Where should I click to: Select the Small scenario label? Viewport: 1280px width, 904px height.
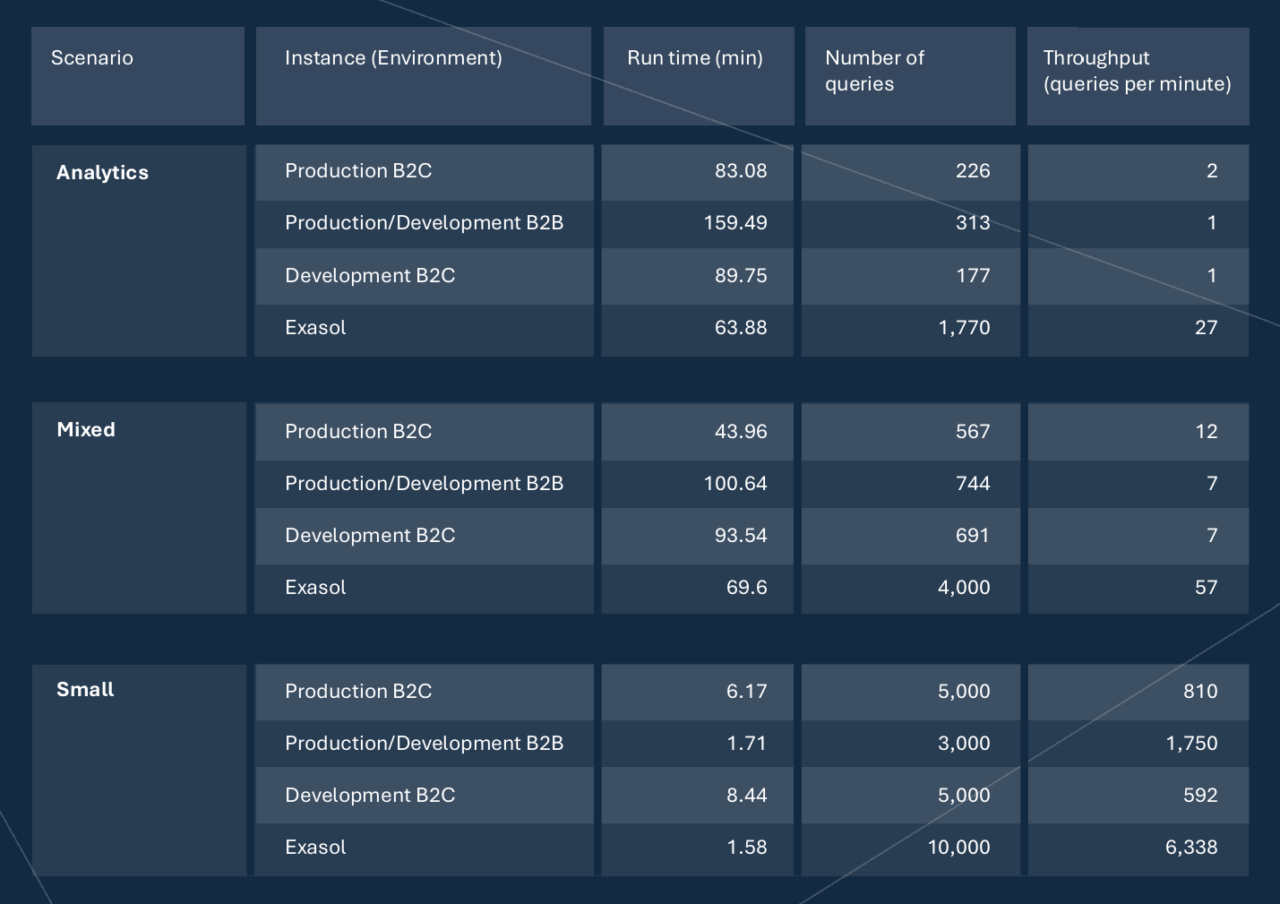point(85,689)
